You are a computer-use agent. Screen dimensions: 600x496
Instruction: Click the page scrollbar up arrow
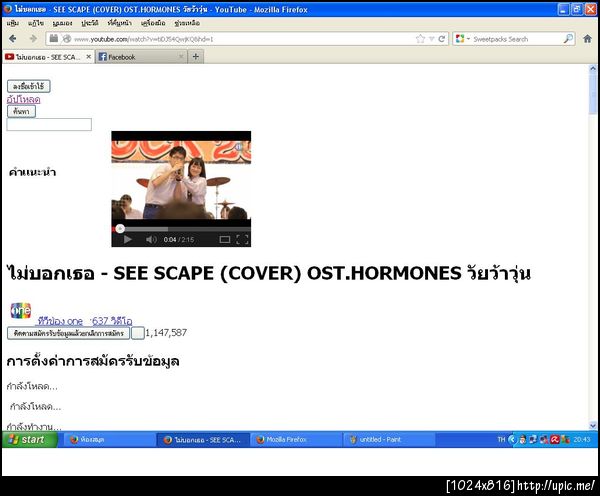[x=593, y=69]
